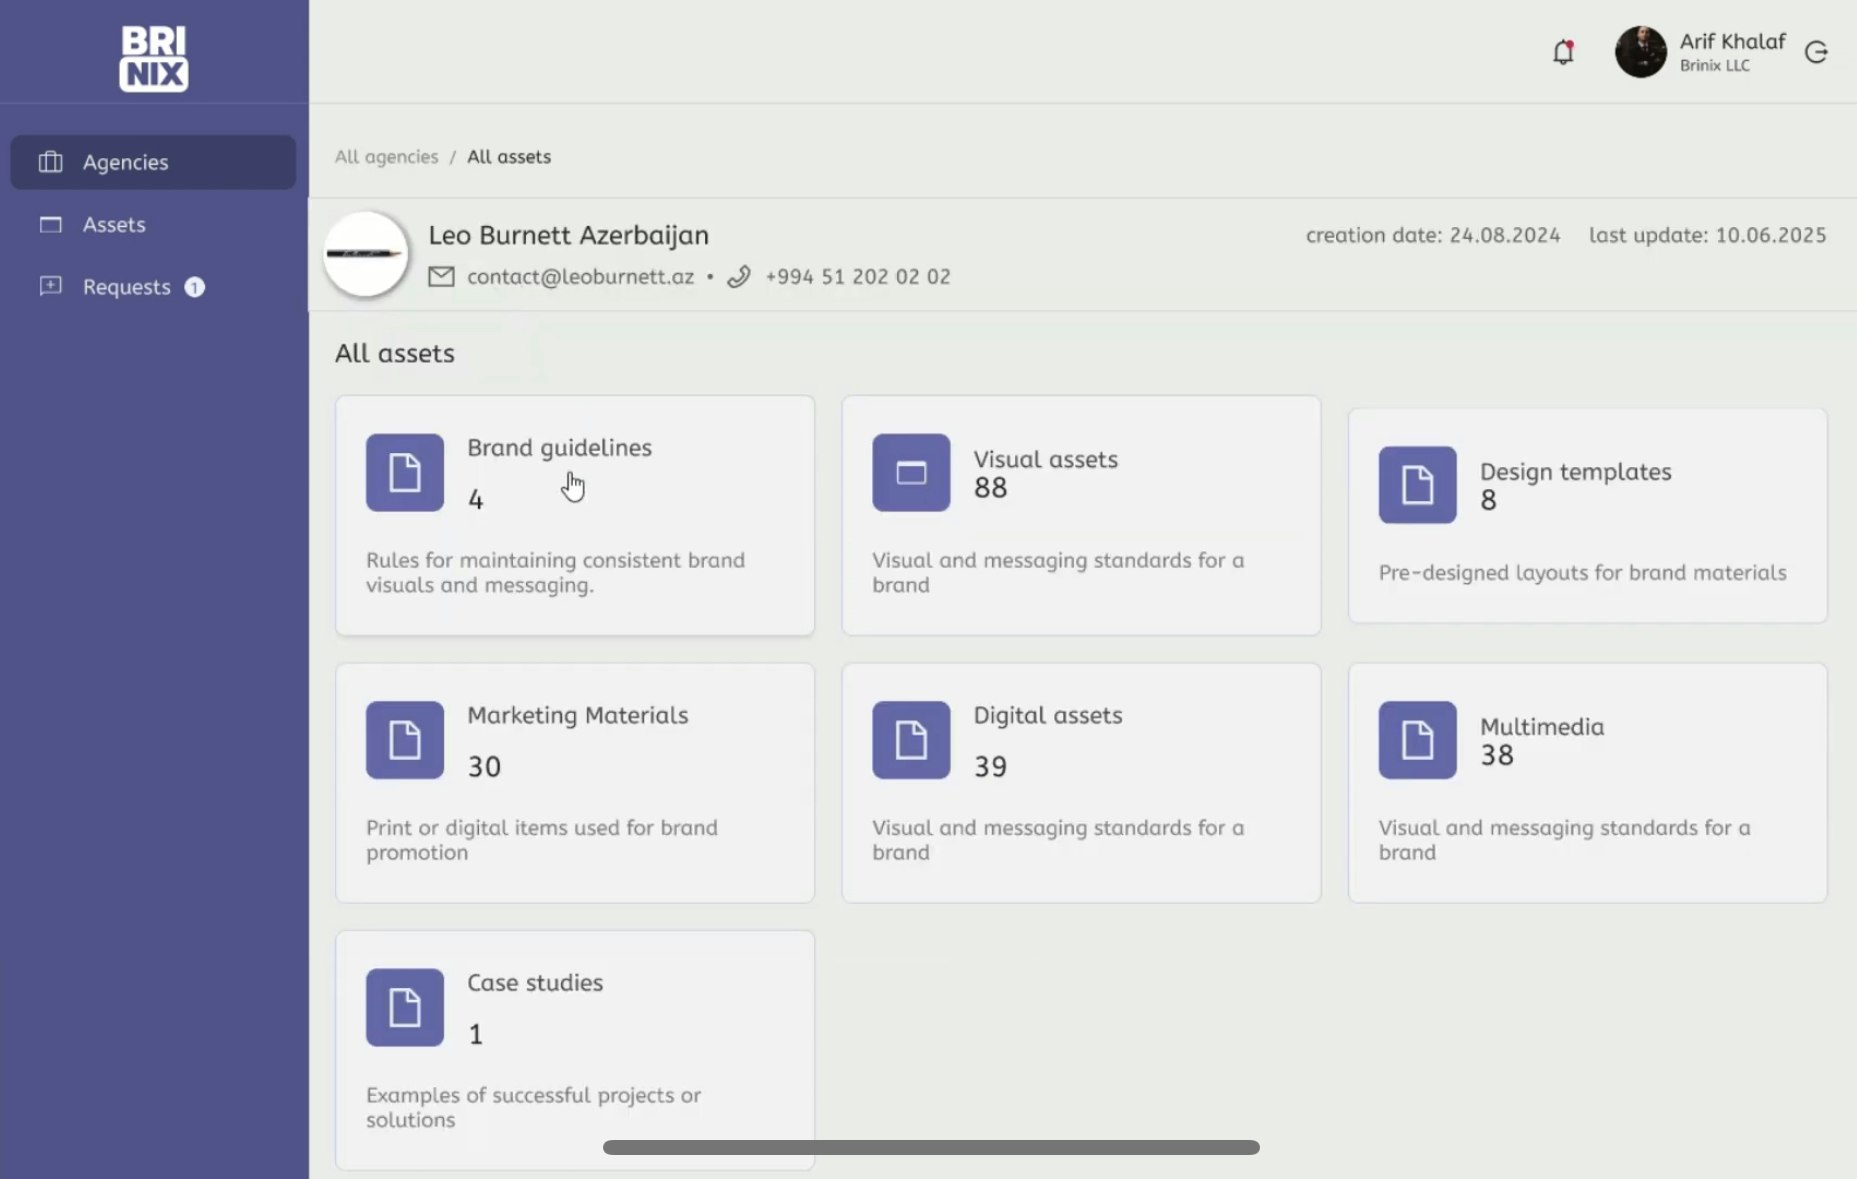This screenshot has width=1857, height=1179.
Task: Open Assets in the sidebar
Action: click(153, 224)
